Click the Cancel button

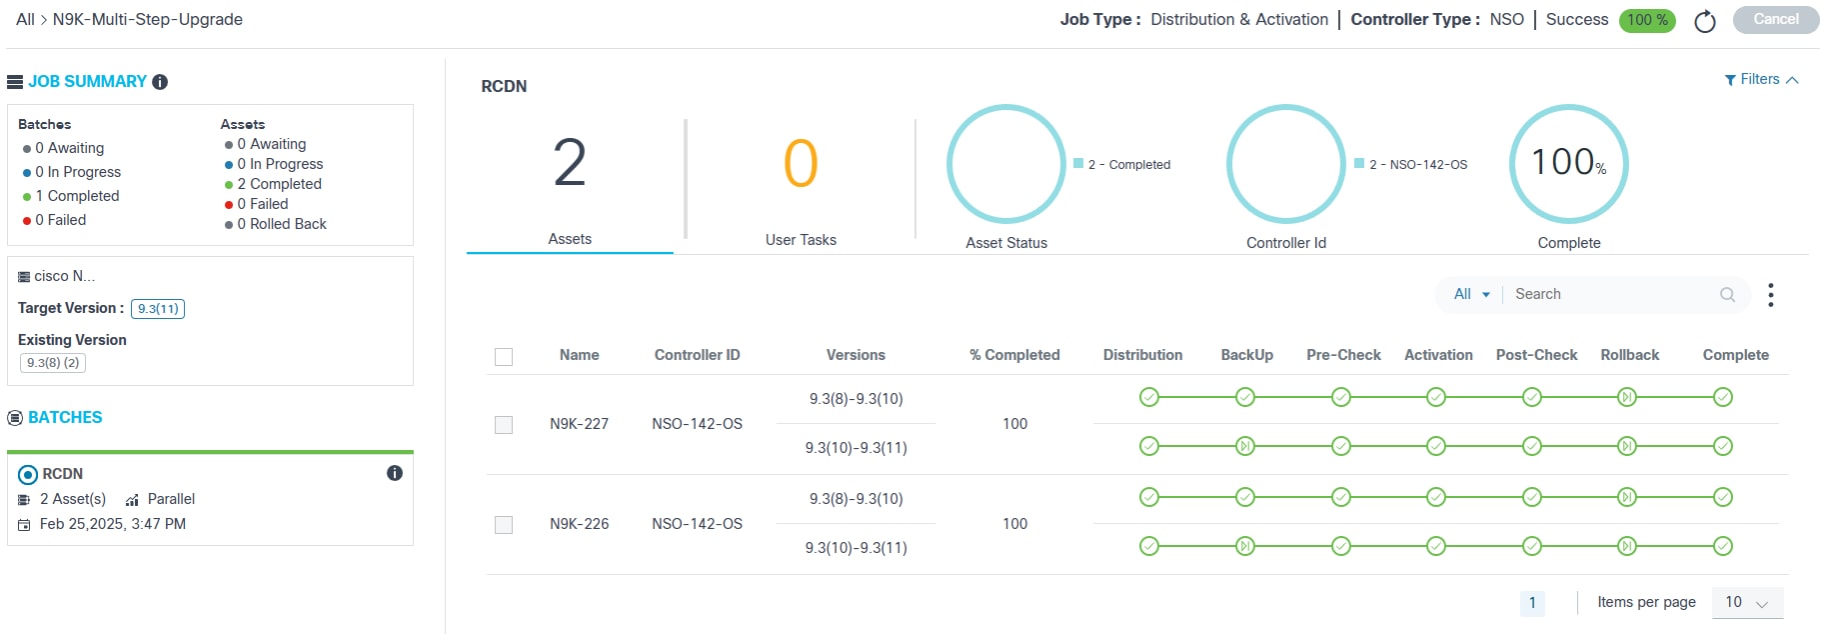coord(1775,20)
